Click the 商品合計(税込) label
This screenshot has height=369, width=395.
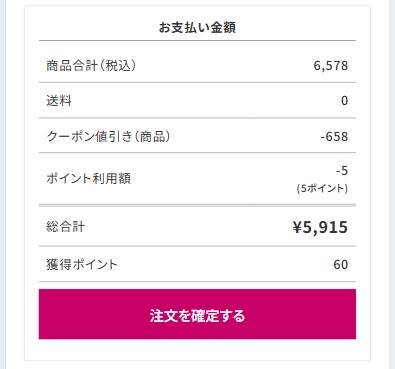coord(91,65)
